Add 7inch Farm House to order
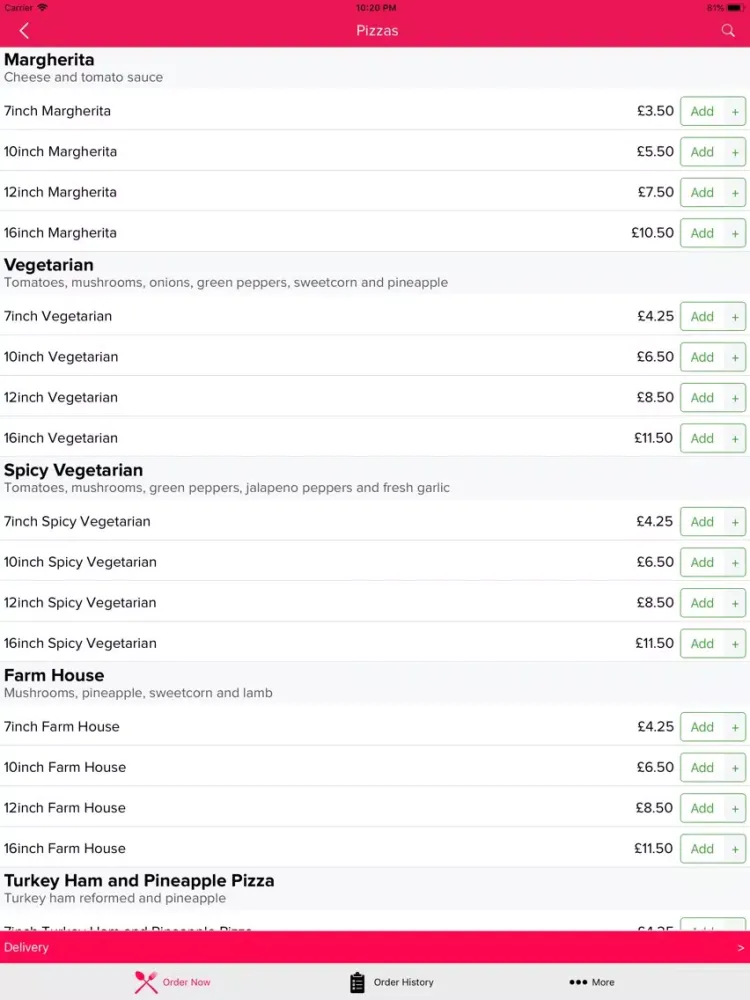The height and width of the screenshot is (1000, 750). click(x=702, y=727)
